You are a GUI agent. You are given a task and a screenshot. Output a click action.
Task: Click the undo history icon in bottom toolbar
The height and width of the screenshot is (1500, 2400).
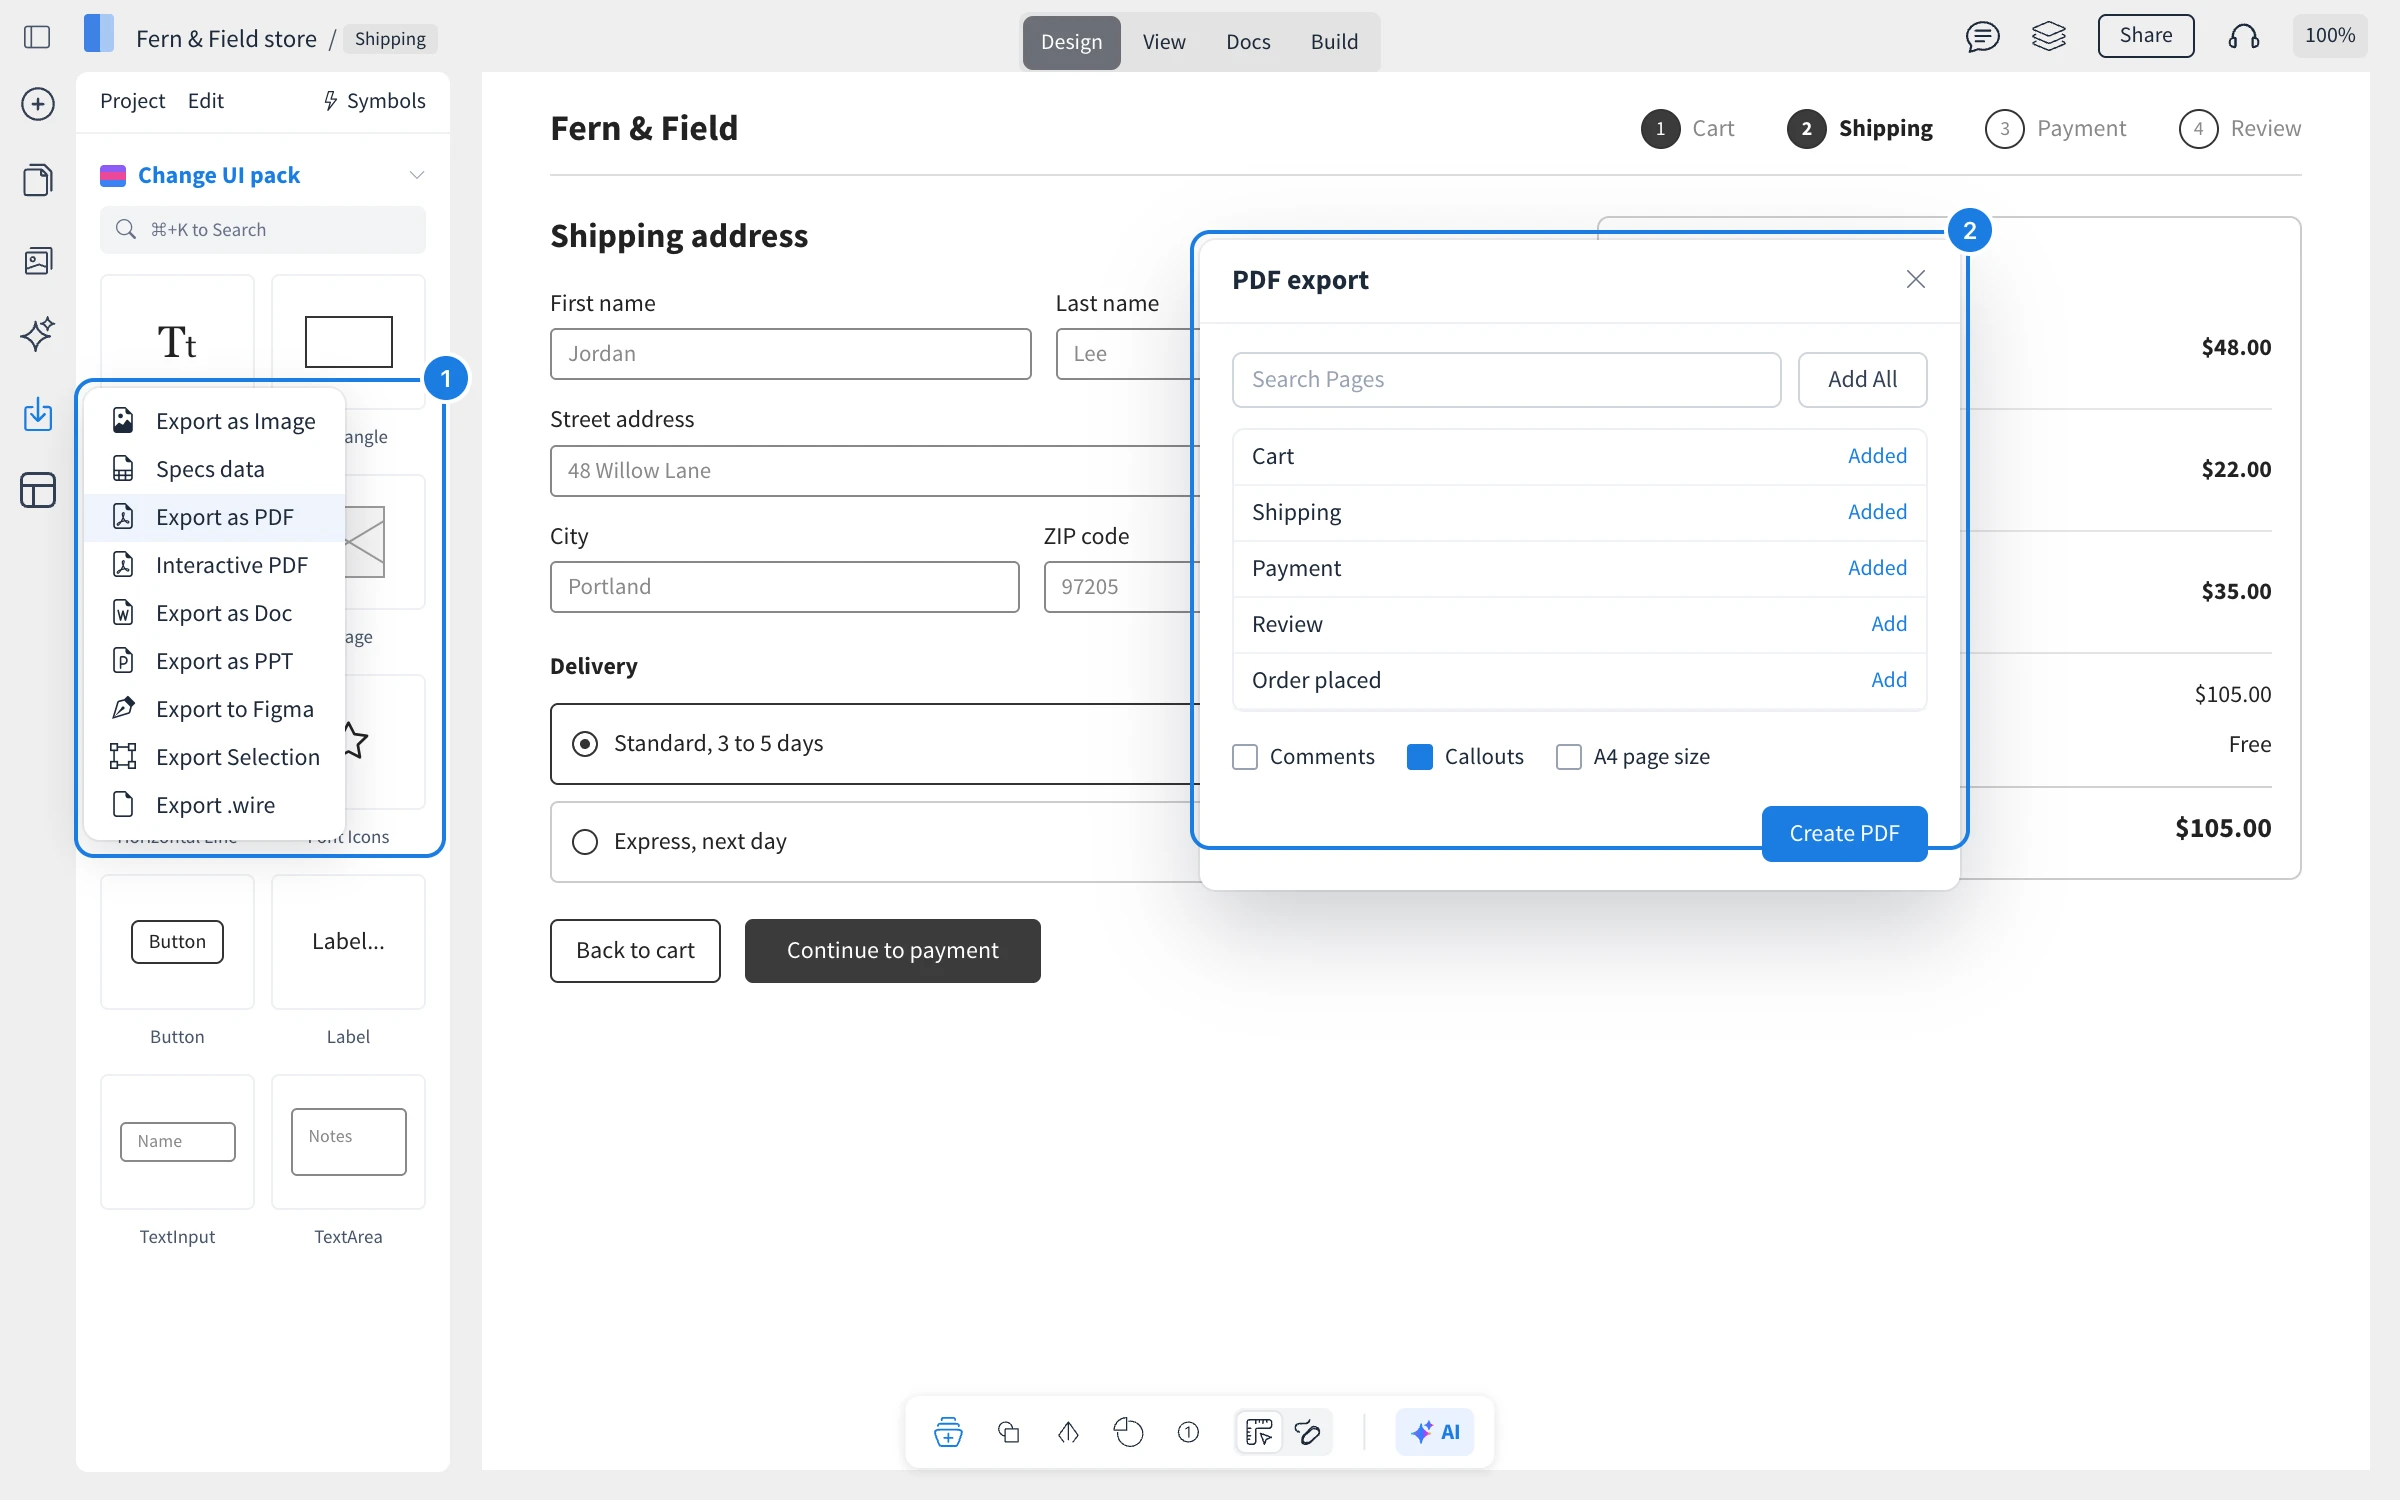point(1128,1432)
